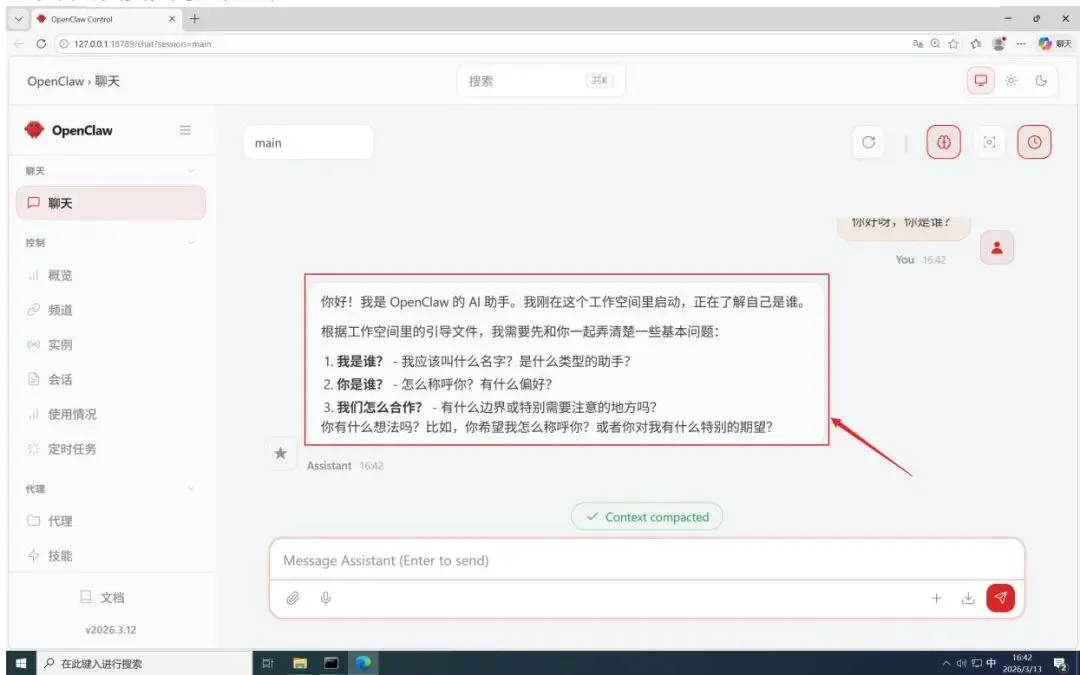Click OpenClaw breadcrumb in header

point(55,81)
